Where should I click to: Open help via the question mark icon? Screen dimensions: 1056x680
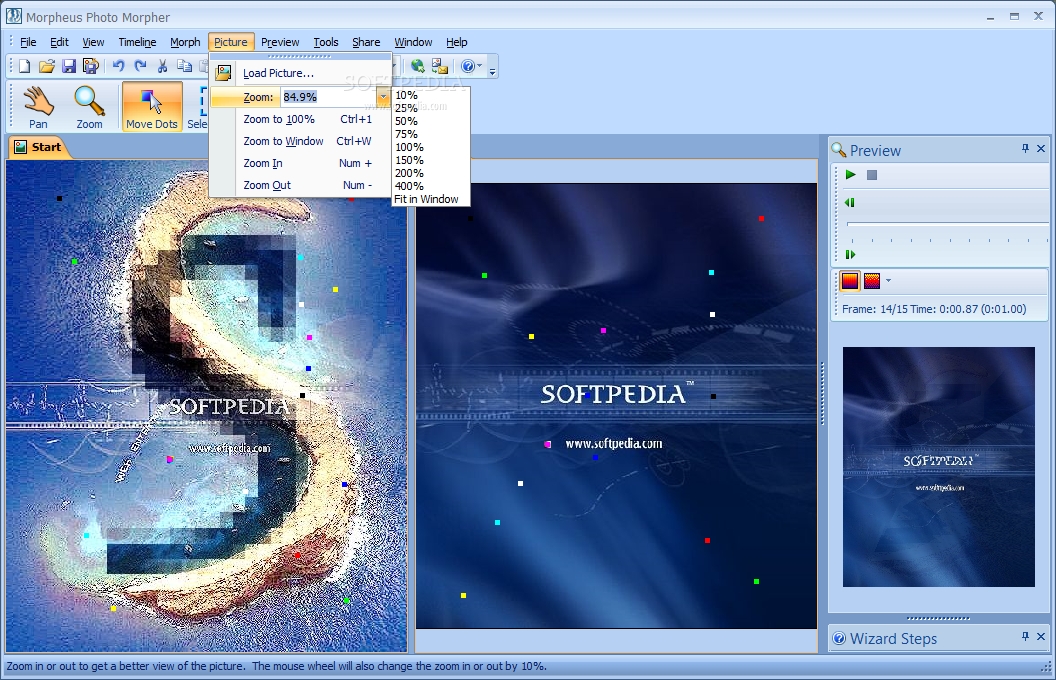[x=467, y=66]
